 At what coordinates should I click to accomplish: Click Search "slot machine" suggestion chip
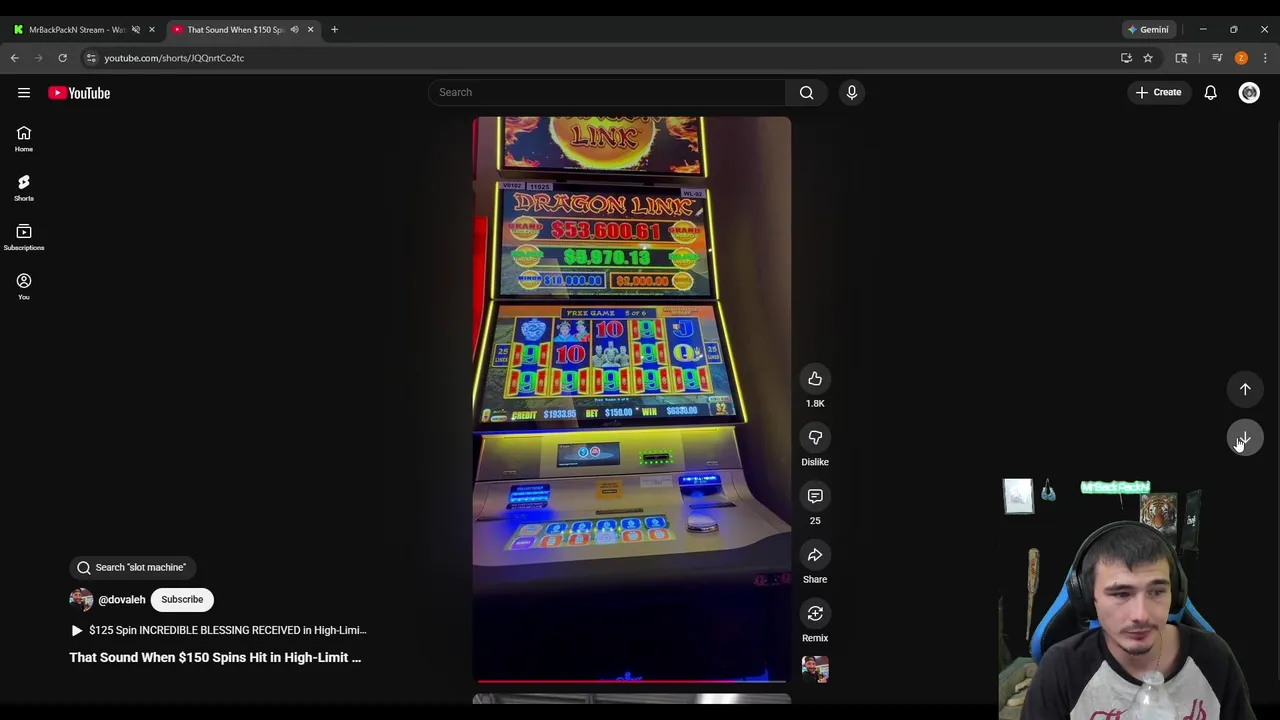pos(132,568)
